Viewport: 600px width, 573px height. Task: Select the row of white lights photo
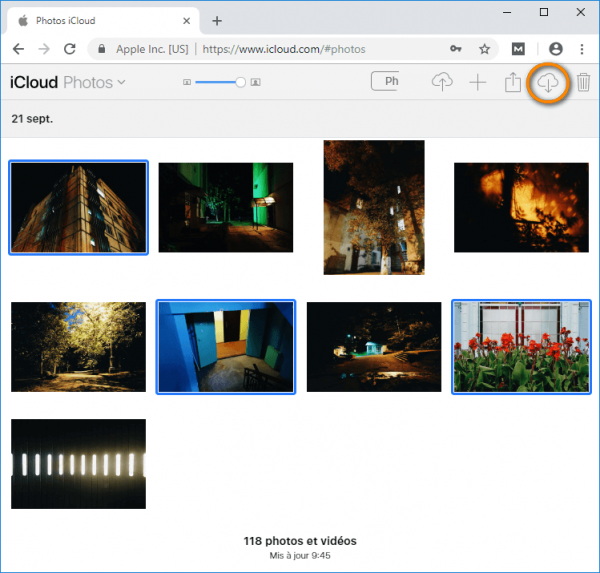78,464
